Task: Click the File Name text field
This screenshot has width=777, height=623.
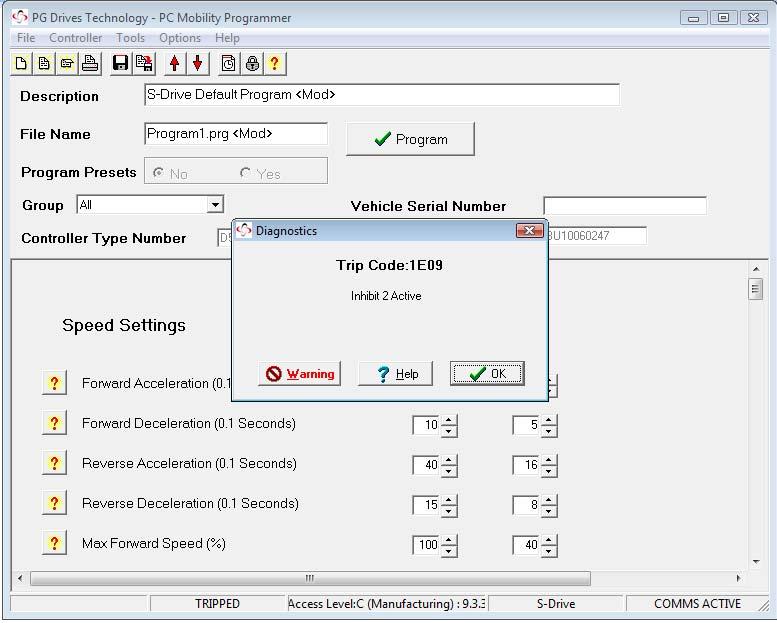Action: (x=236, y=134)
